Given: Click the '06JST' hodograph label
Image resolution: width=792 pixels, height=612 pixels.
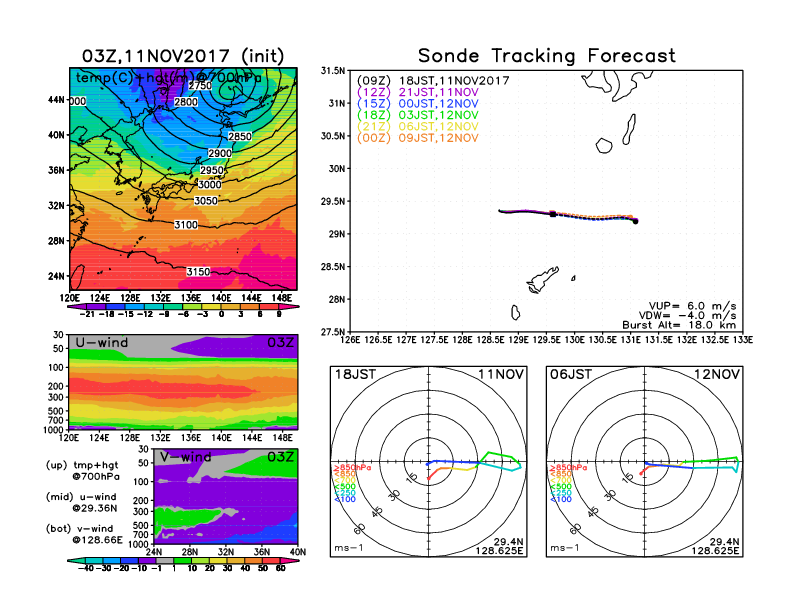Looking at the screenshot, I should click(x=571, y=375).
